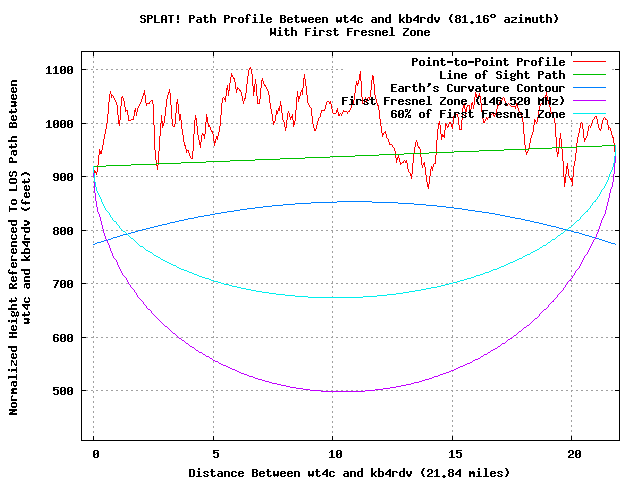Click the y-axis value 700
640x480 pixels.
tap(63, 284)
